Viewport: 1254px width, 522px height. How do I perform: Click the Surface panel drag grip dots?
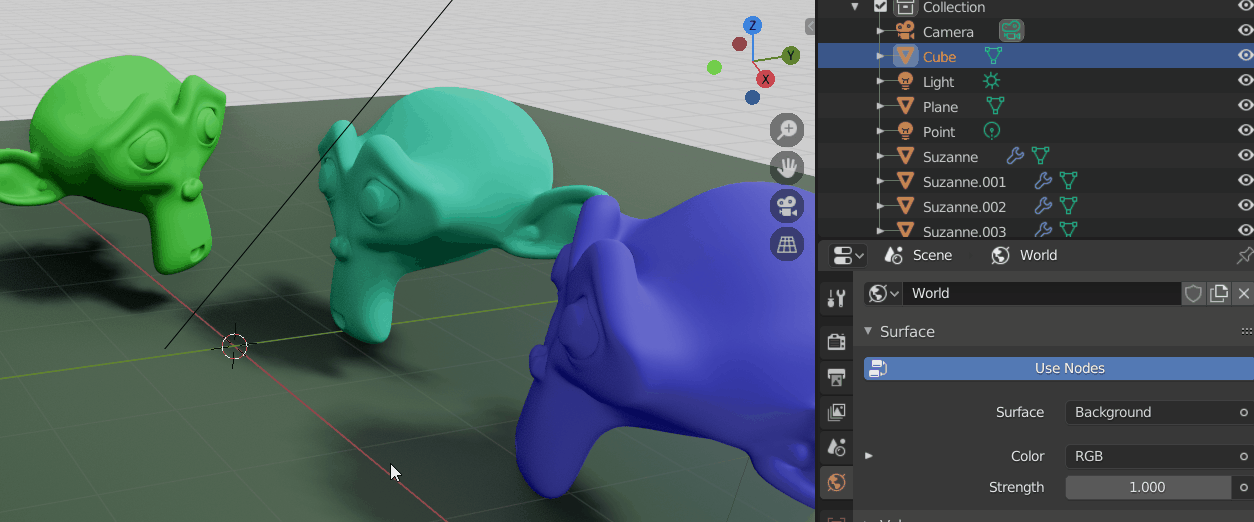pyautogui.click(x=1246, y=331)
